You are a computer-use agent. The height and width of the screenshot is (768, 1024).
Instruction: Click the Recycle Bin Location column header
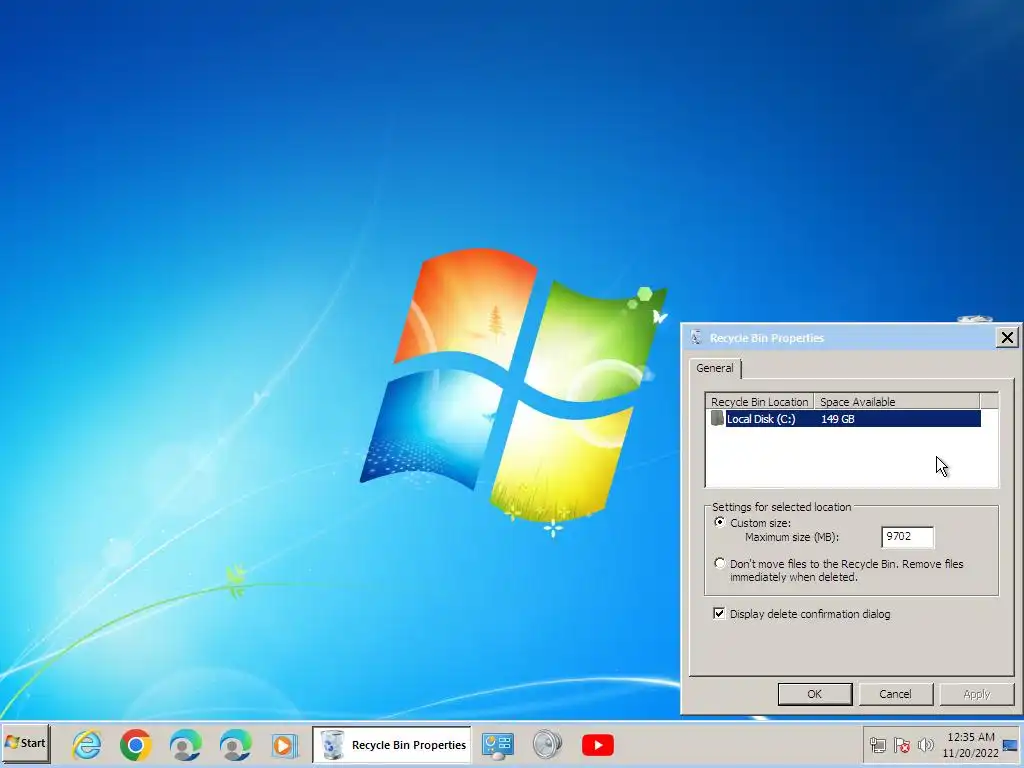(760, 402)
